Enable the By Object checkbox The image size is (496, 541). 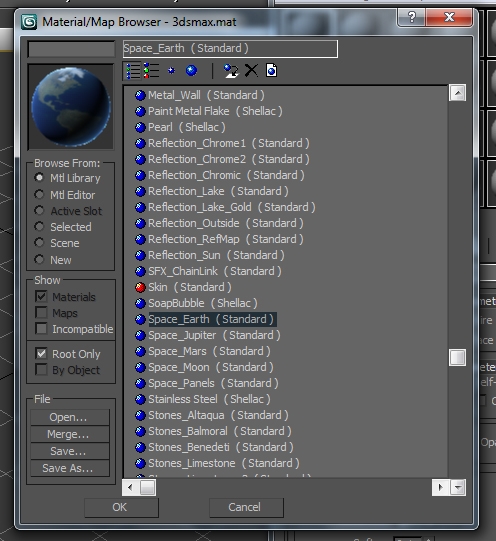click(41, 370)
